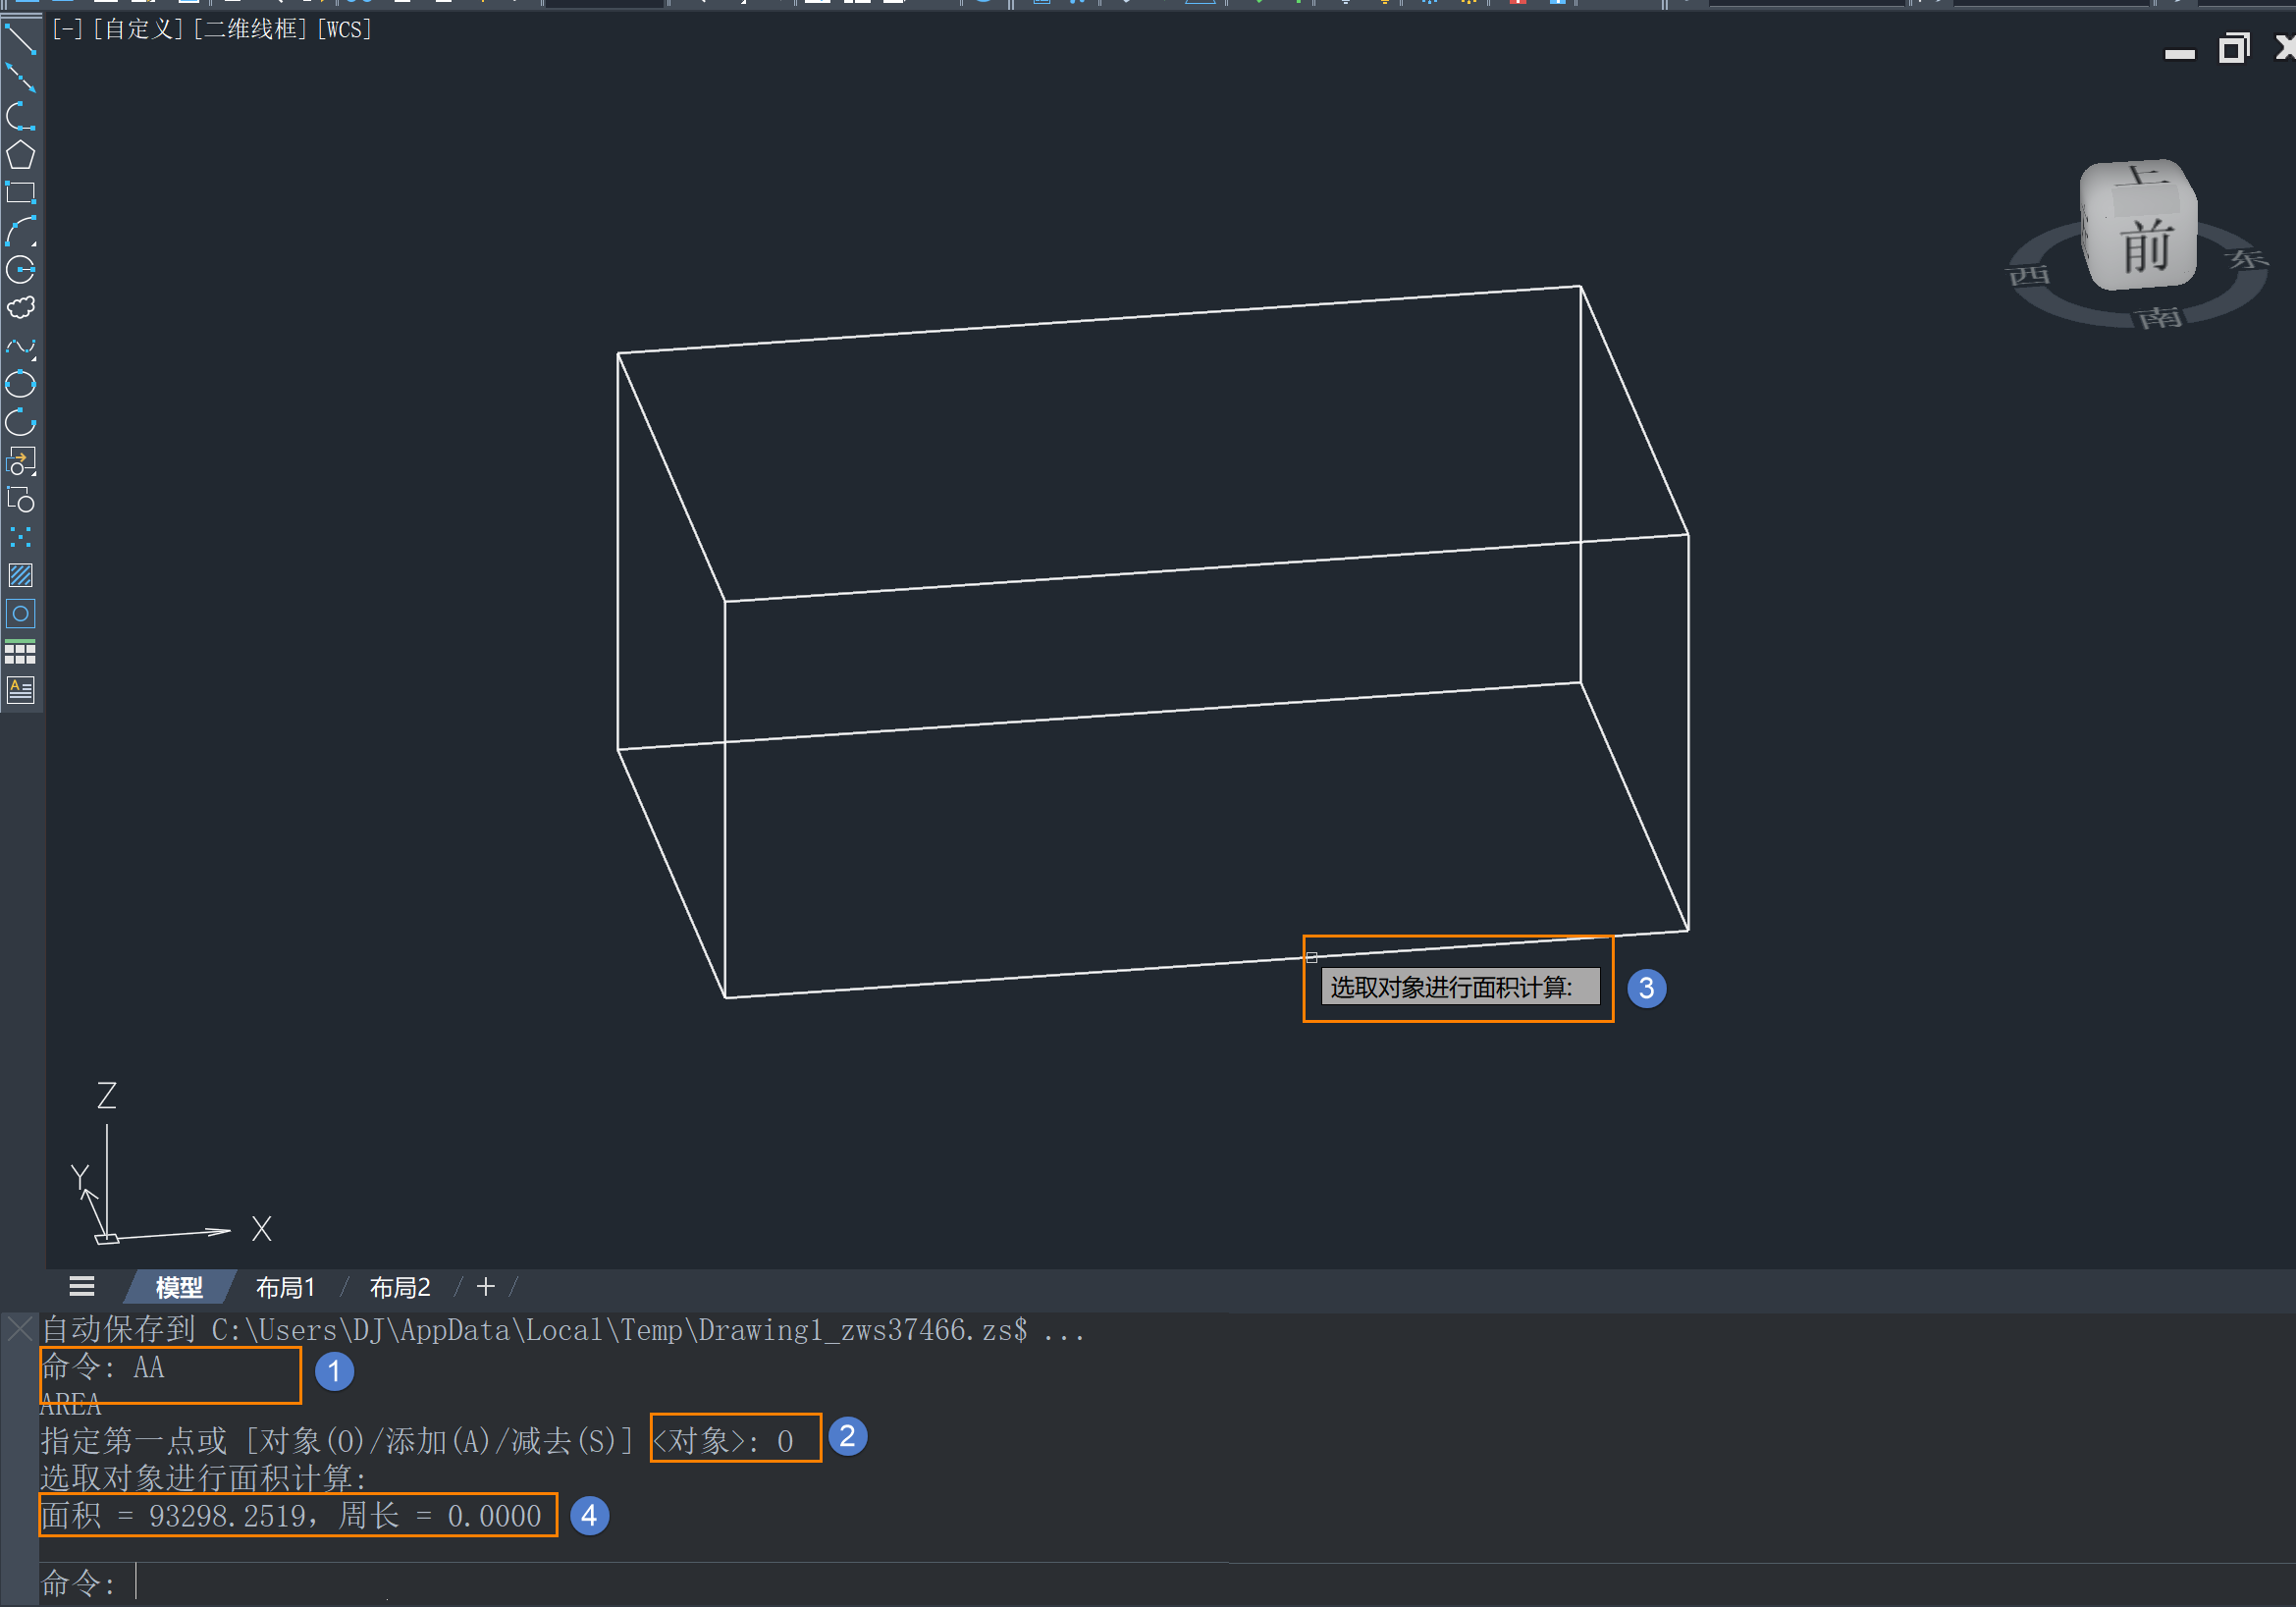Select the Rectangle tool
2296x1607 pixels.
pos(20,193)
